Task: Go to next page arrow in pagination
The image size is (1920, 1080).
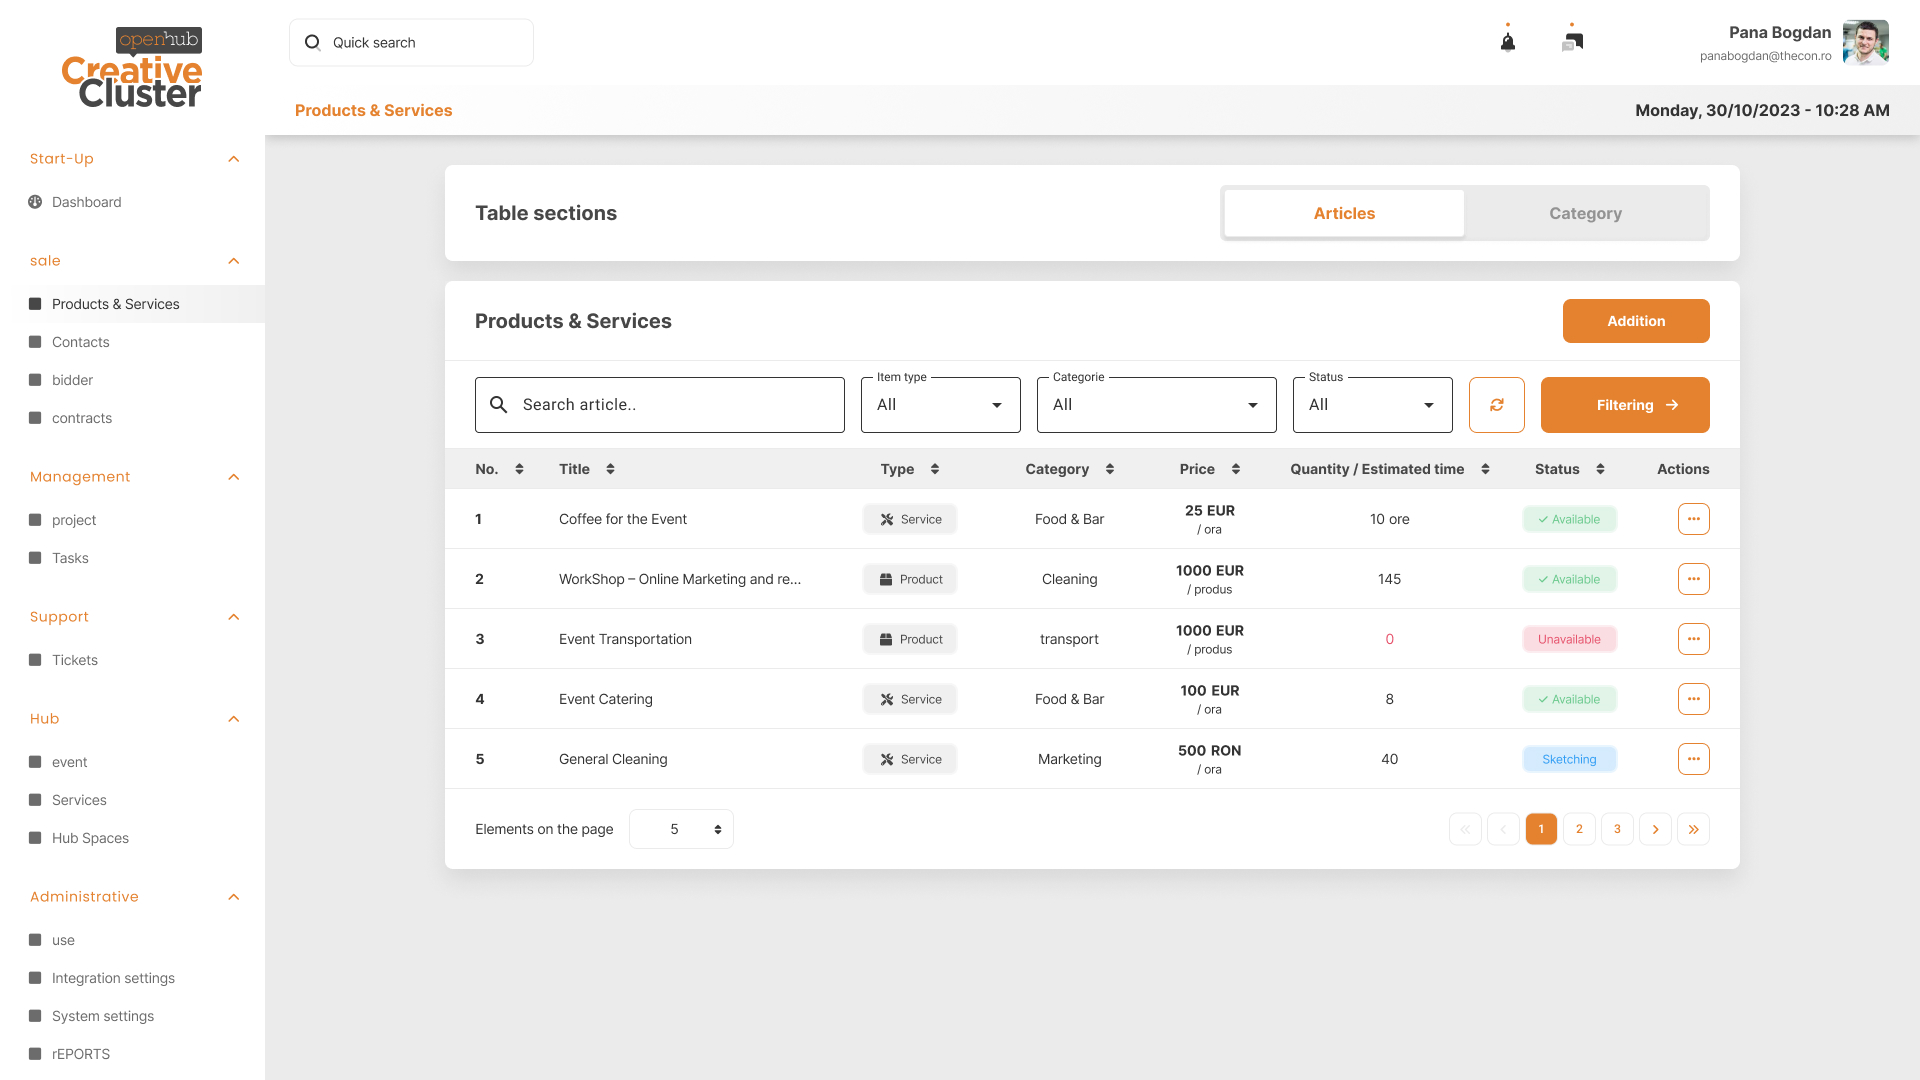Action: 1655,829
